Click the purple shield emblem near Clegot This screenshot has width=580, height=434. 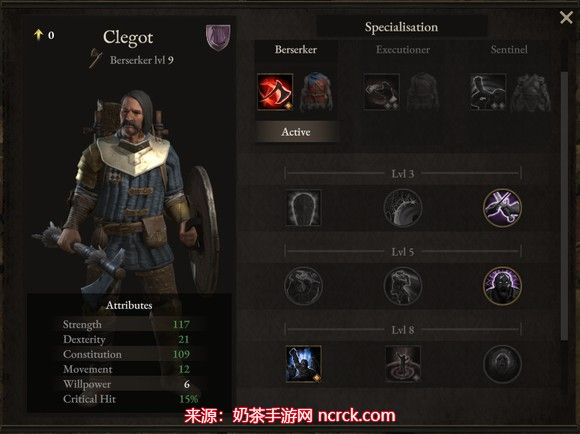tap(218, 37)
